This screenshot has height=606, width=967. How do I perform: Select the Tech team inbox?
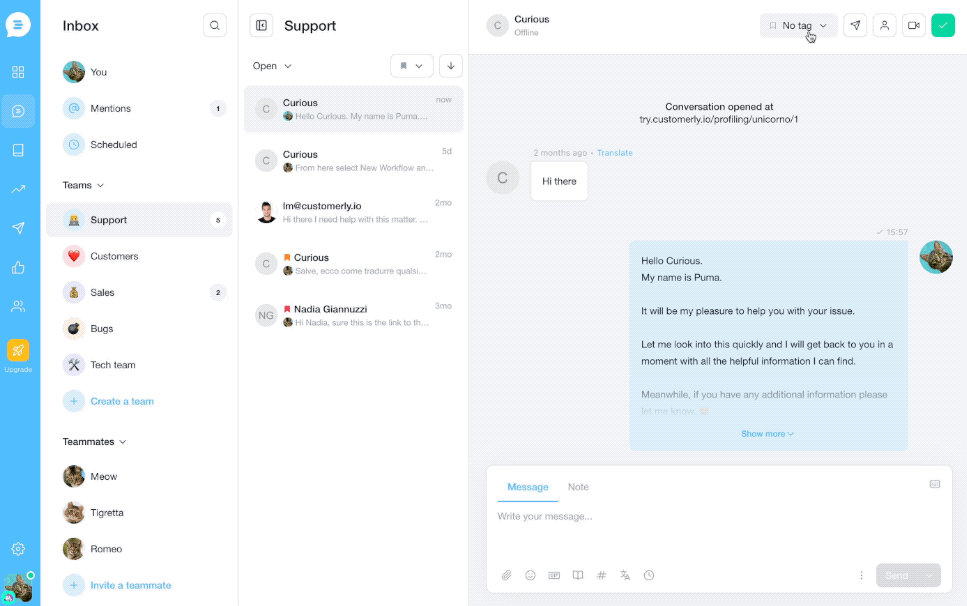point(139,365)
